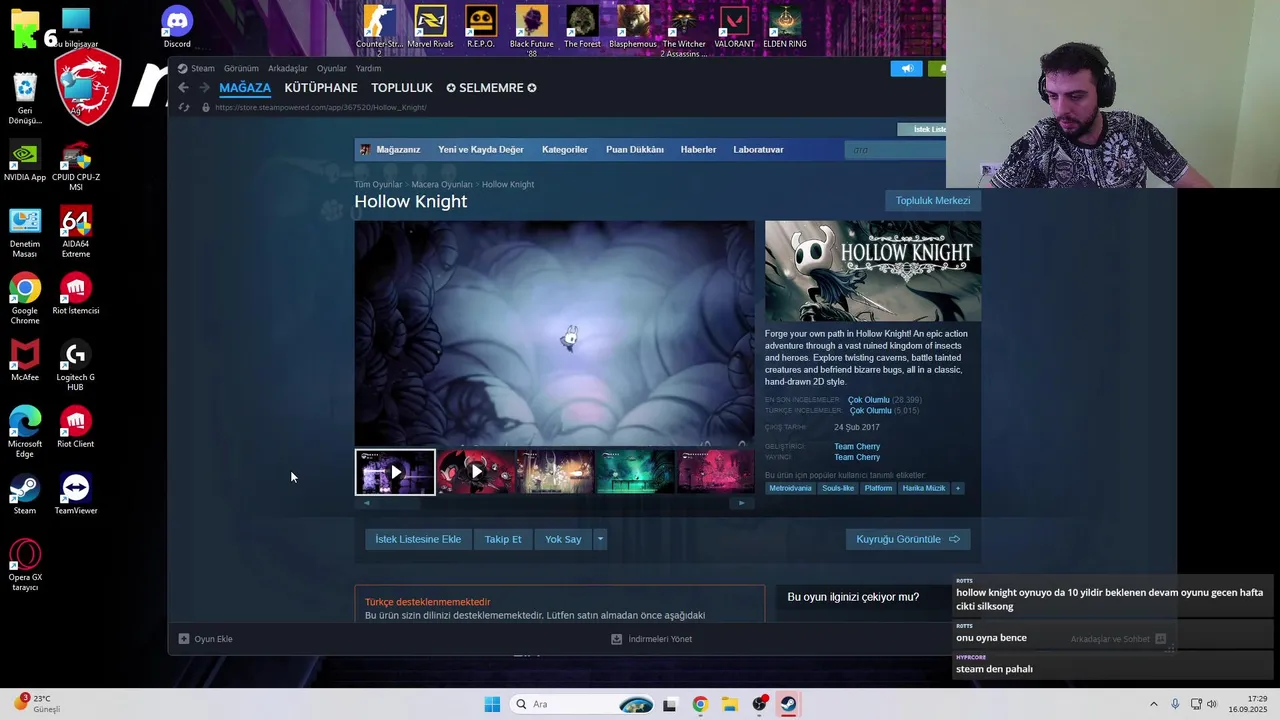Open Denetim Masası desktop icon

click(25, 232)
